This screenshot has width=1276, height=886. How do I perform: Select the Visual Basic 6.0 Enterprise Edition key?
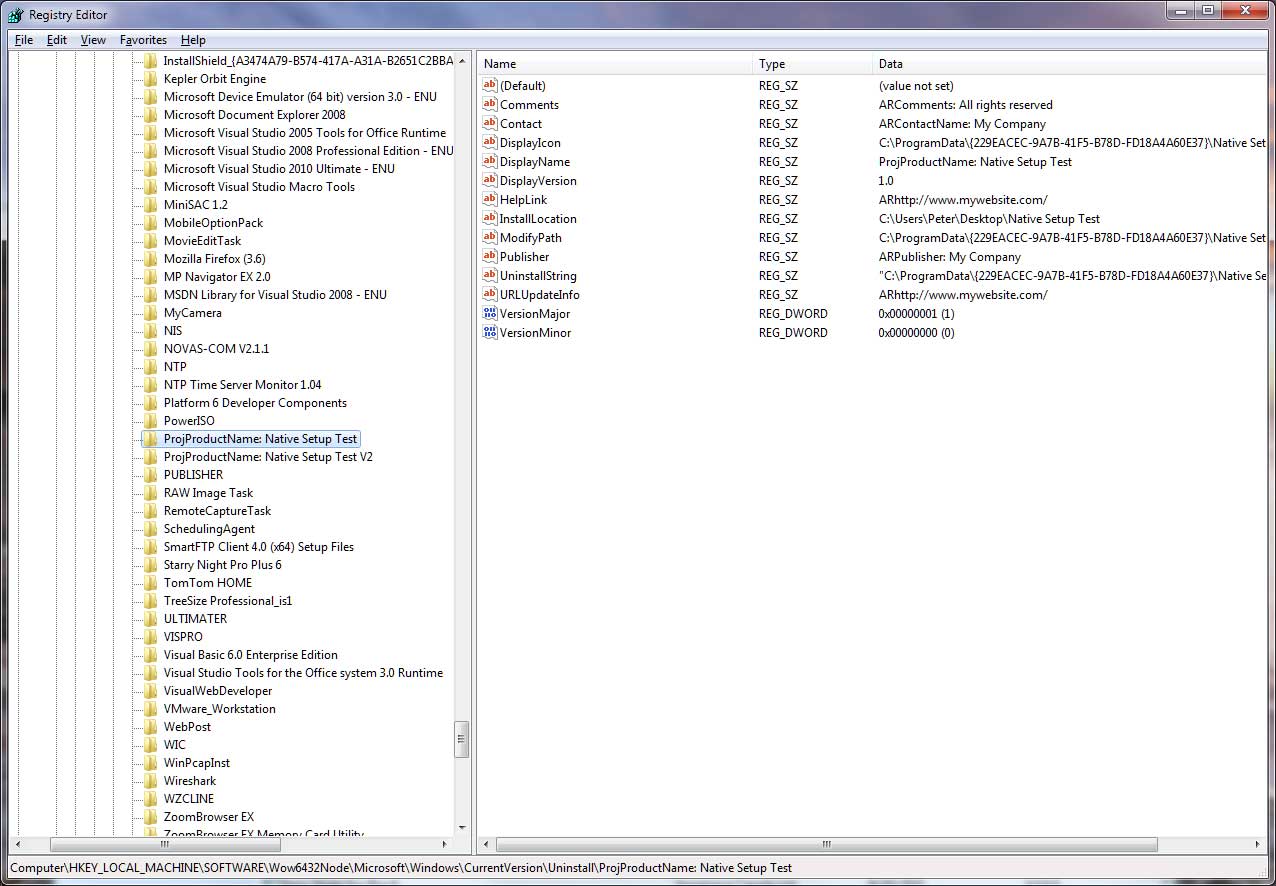250,655
